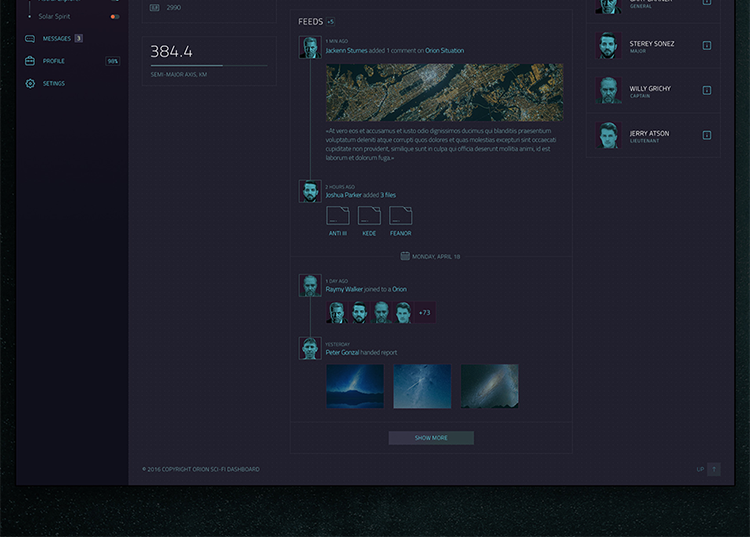Open Messages via the chat bubble icon
Screen dimensions: 750x537
pos(30,39)
